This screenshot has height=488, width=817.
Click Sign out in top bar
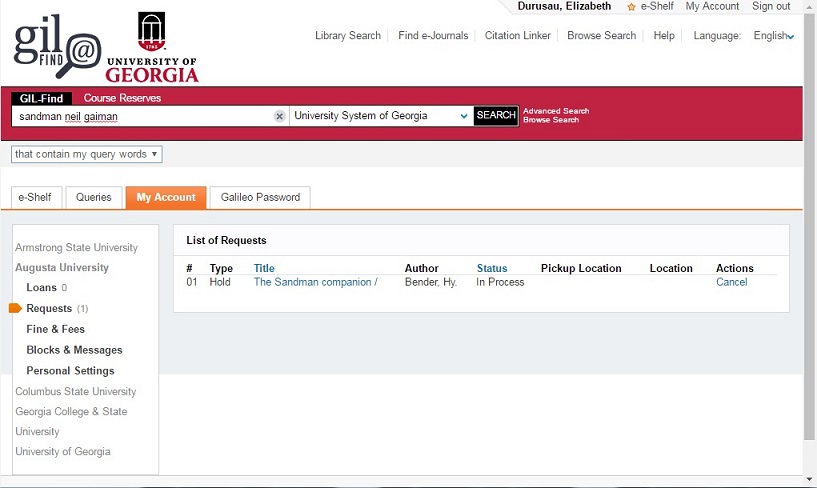[x=771, y=6]
